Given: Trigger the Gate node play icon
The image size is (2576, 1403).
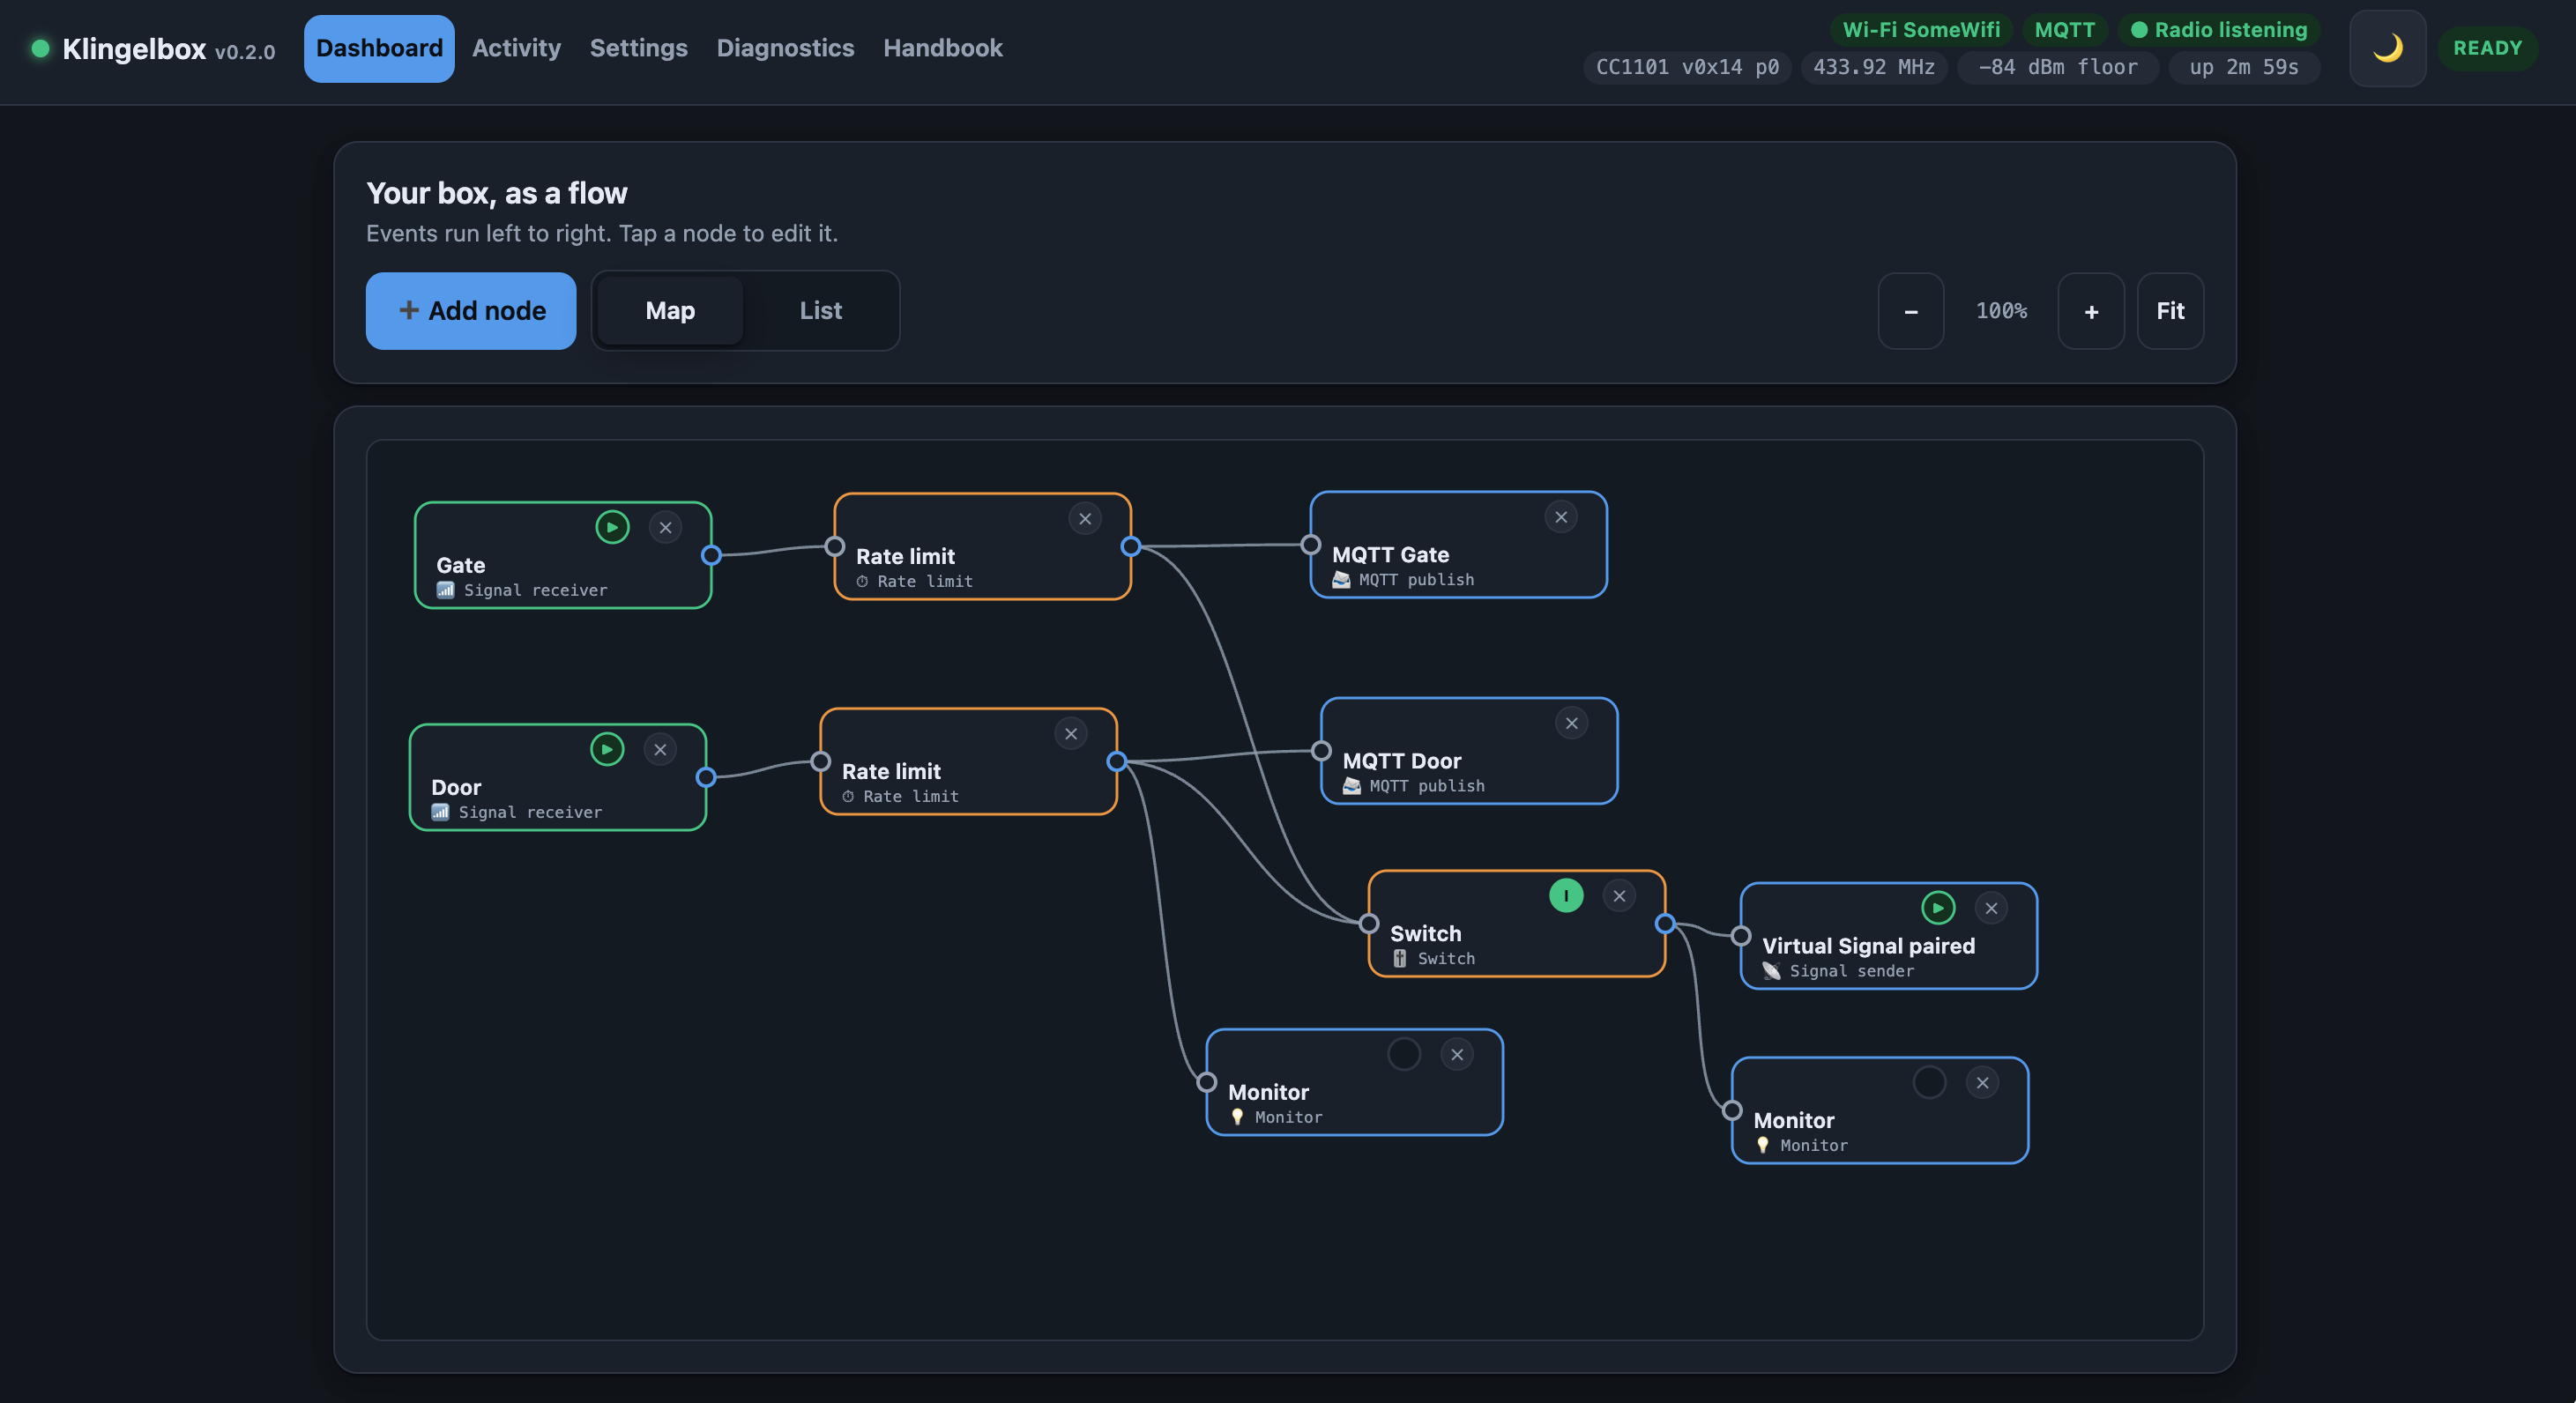Looking at the screenshot, I should (612, 527).
